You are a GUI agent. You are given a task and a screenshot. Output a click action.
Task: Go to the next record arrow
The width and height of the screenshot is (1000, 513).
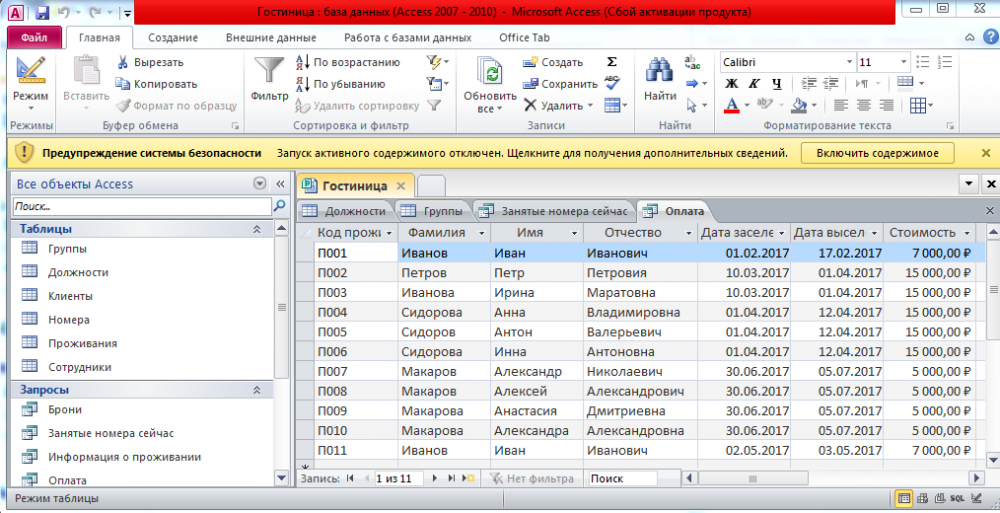436,479
